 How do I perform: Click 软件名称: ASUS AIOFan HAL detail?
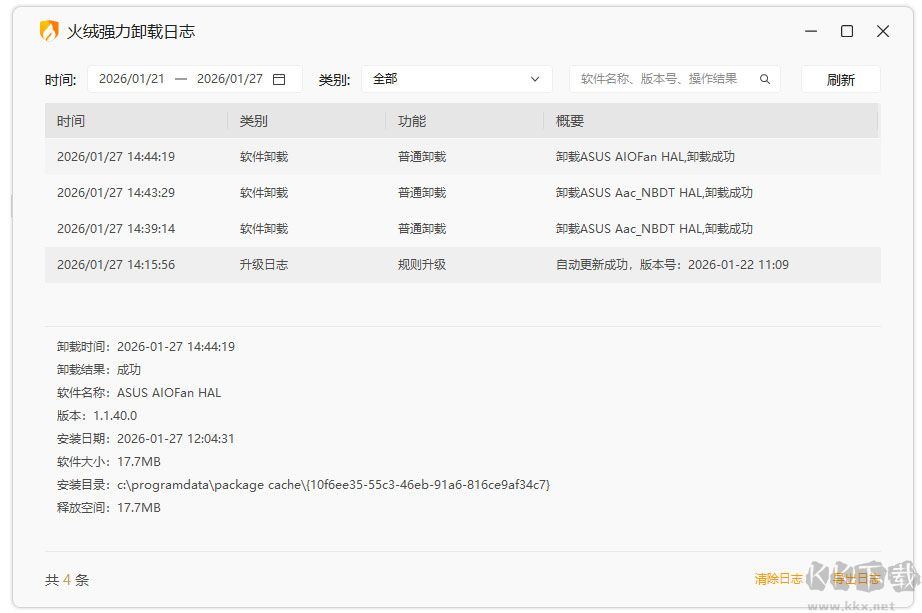[139, 392]
